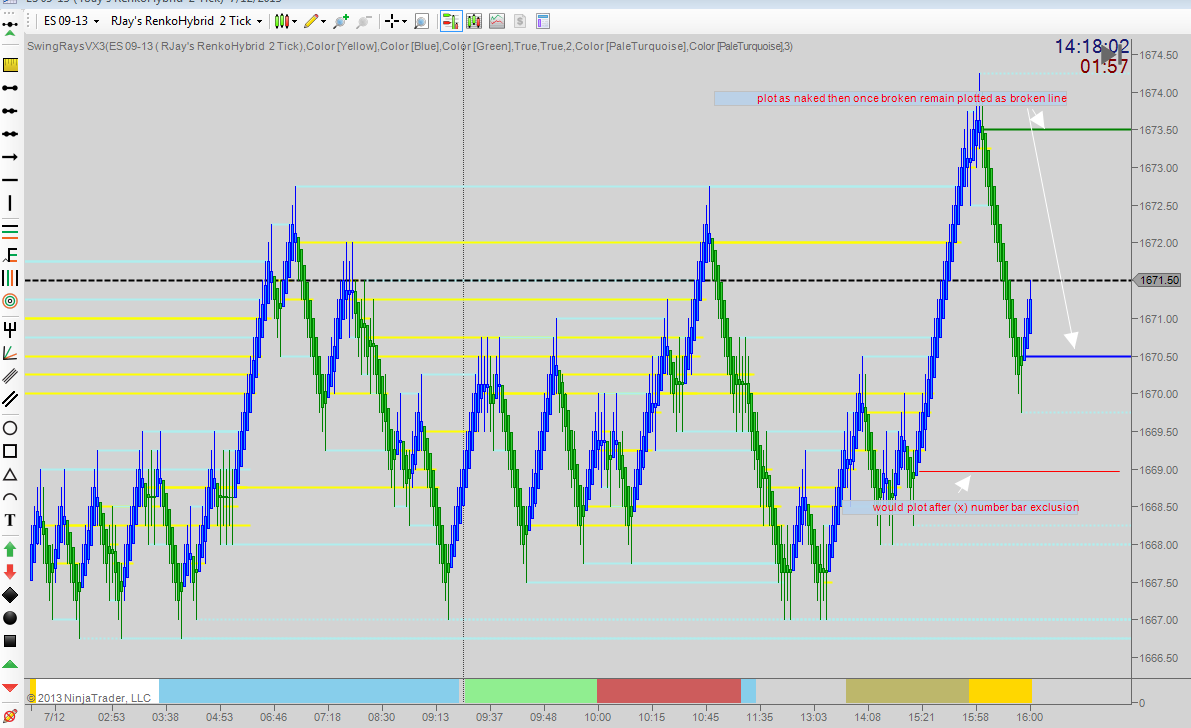The image size is (1191, 728).
Task: Open the Data Series dialog icon
Action: 474,21
